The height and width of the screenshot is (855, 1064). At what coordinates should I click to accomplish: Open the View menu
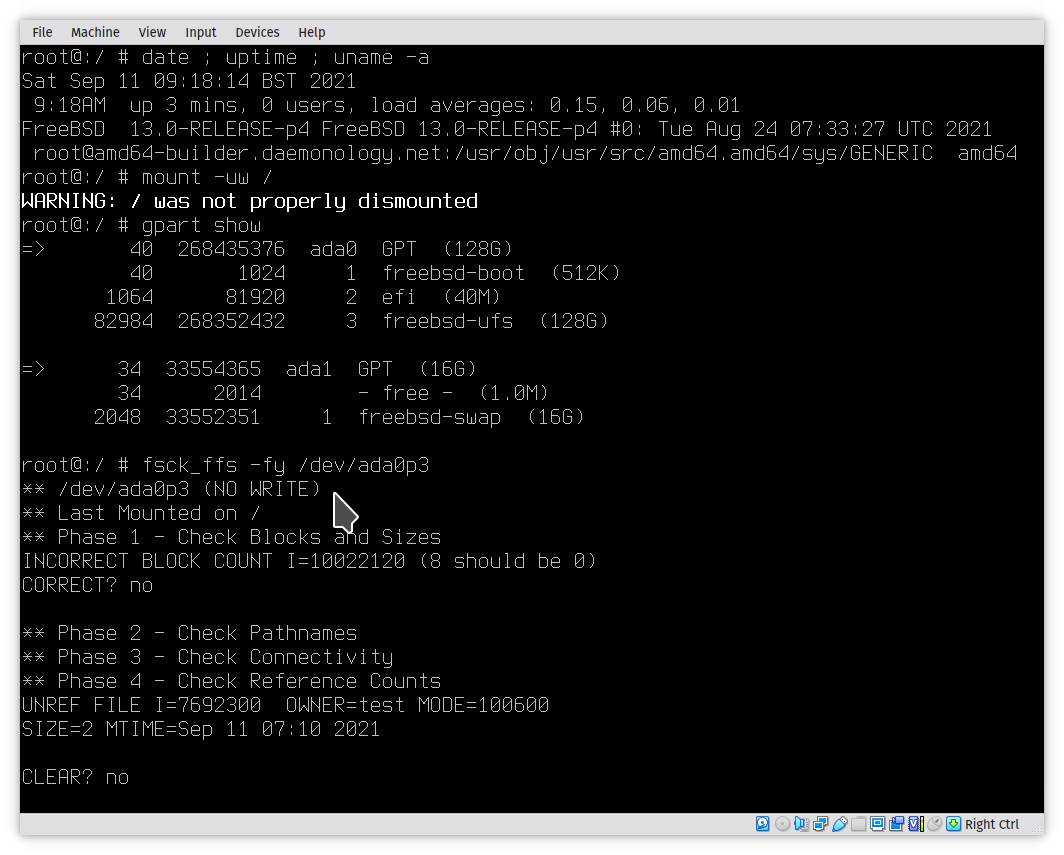click(152, 32)
